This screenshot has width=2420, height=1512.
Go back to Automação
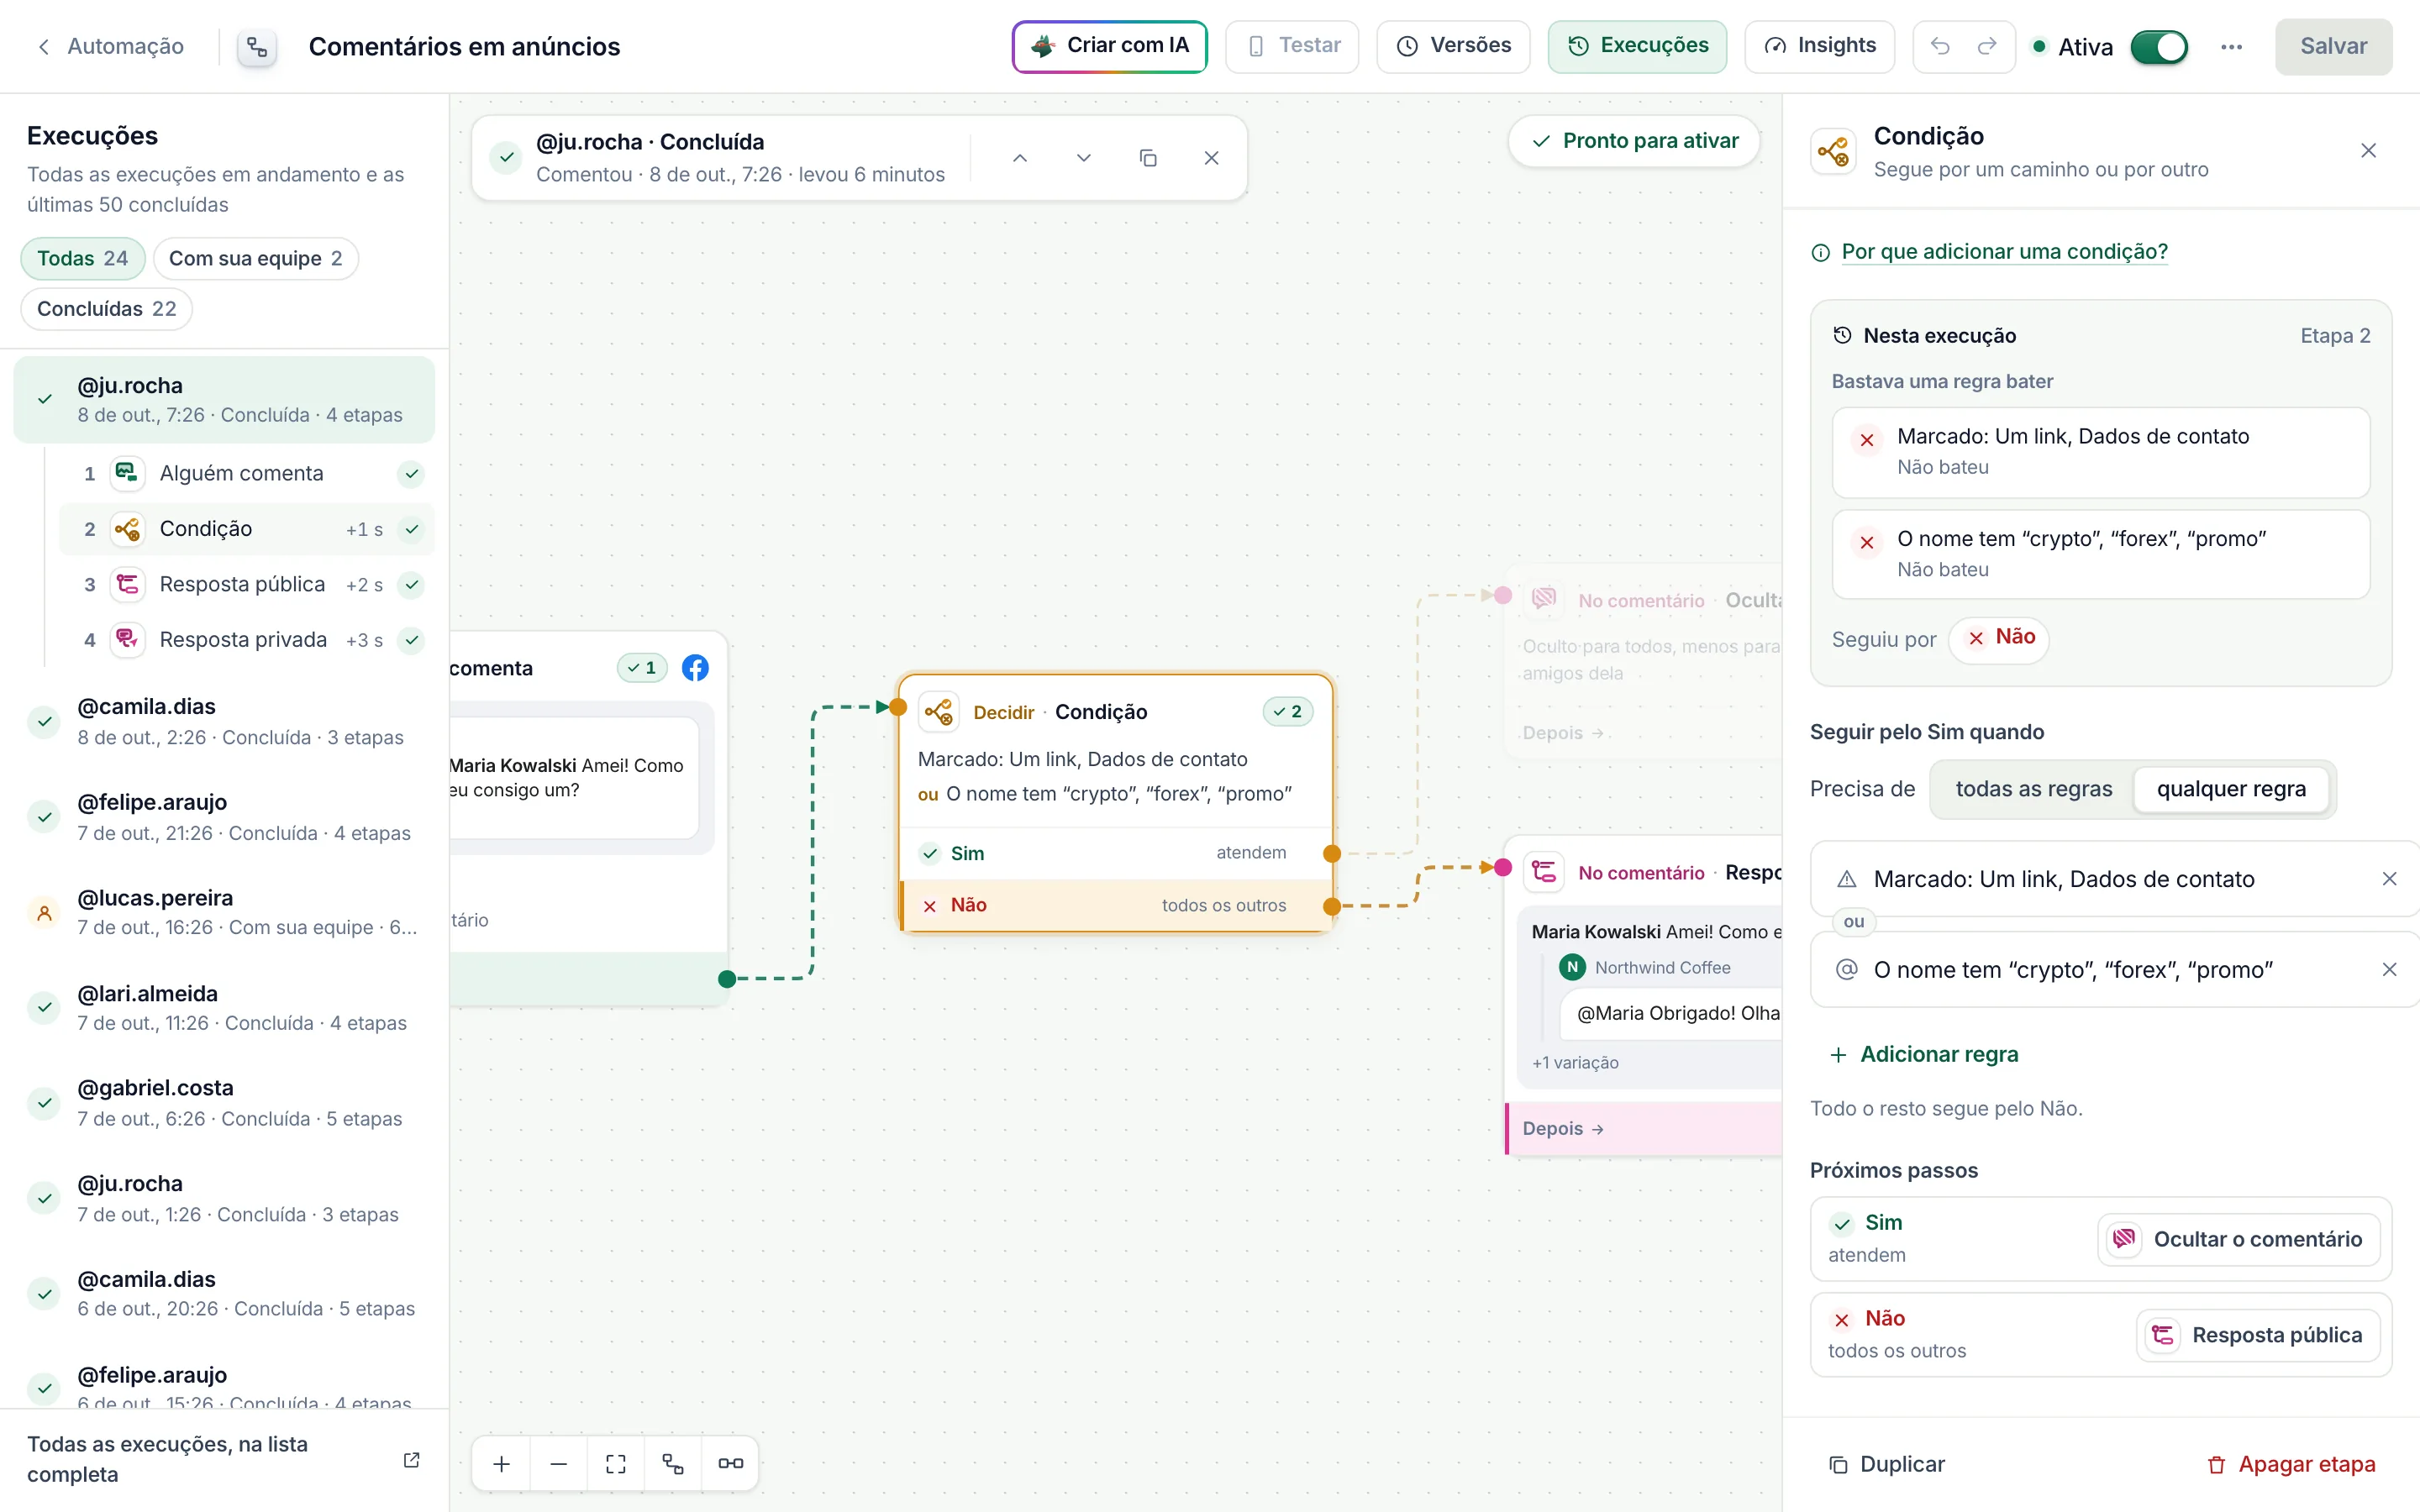[110, 46]
